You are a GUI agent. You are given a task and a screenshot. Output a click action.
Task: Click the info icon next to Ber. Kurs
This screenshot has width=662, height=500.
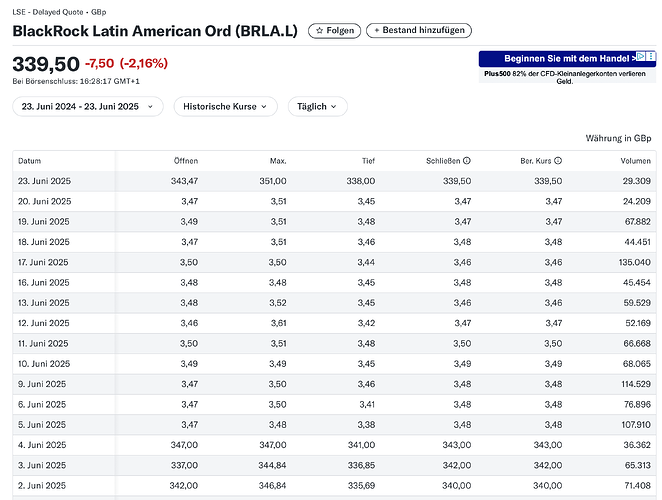tap(558, 160)
